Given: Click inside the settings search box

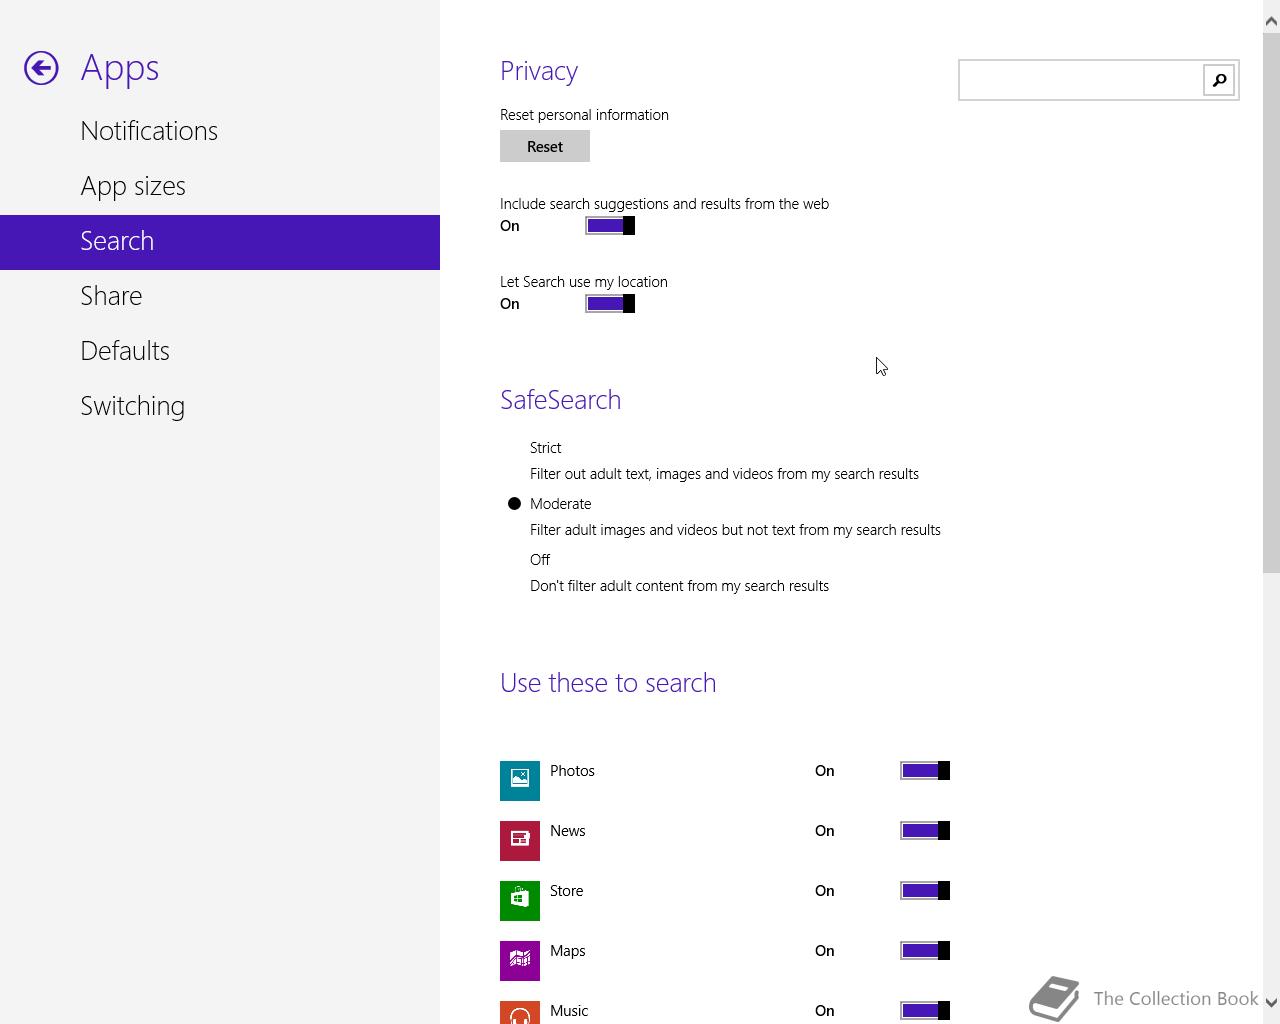Looking at the screenshot, I should [x=1081, y=80].
